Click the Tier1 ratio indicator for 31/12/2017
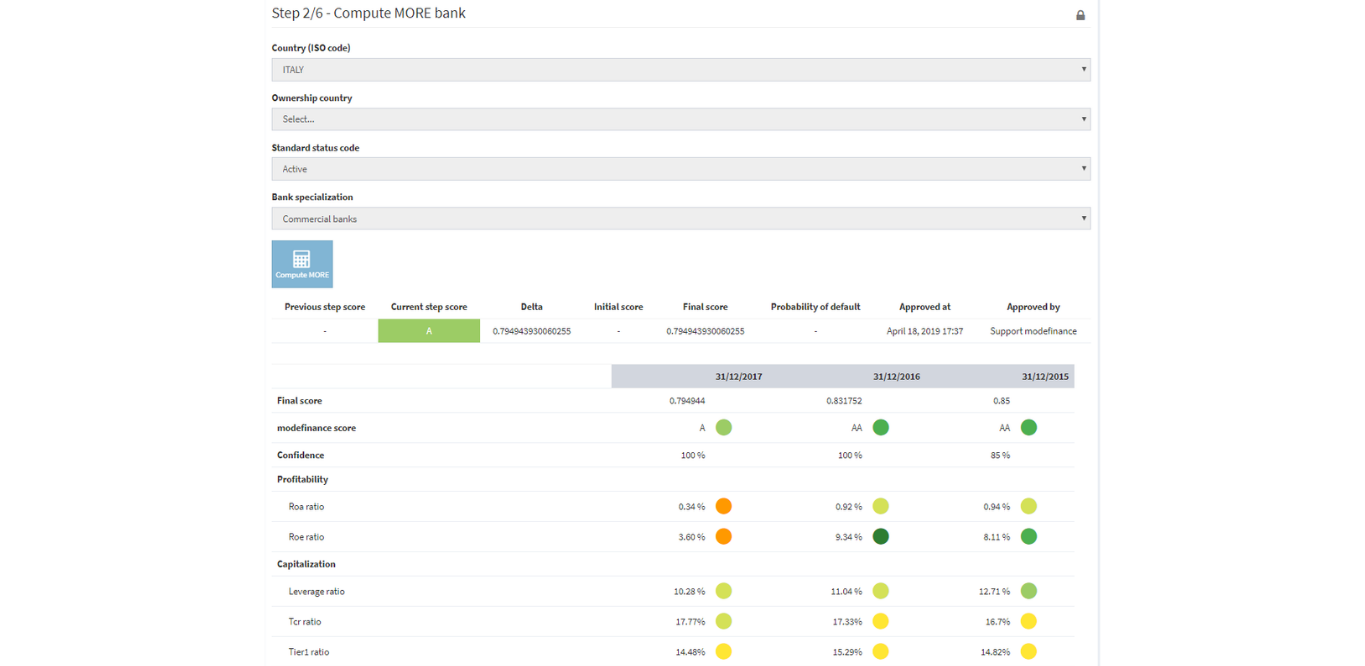The height and width of the screenshot is (666, 1365). [x=724, y=651]
